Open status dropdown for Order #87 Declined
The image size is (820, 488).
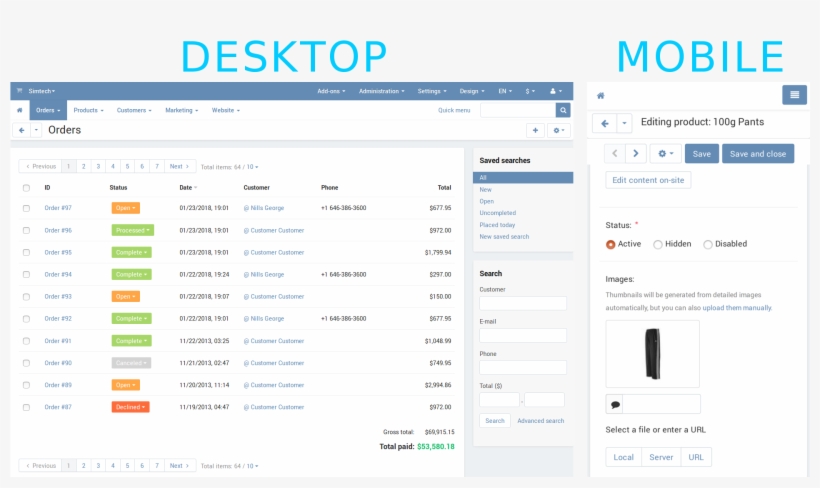(130, 407)
